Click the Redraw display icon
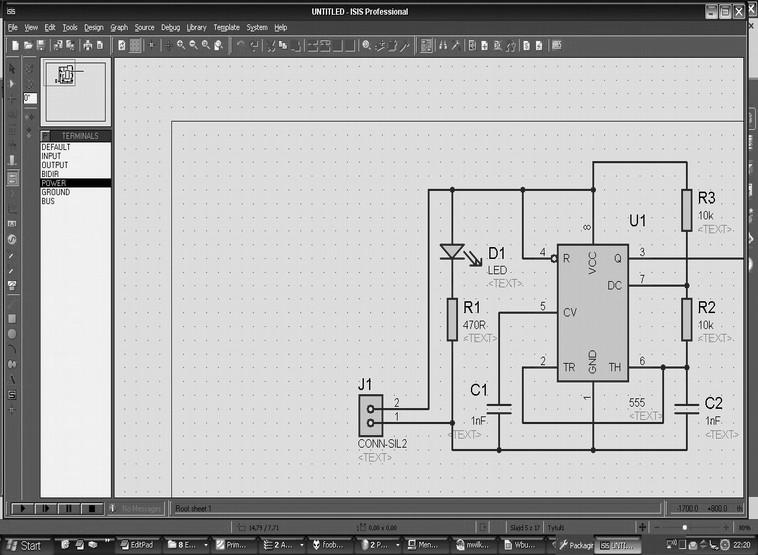 [x=122, y=46]
